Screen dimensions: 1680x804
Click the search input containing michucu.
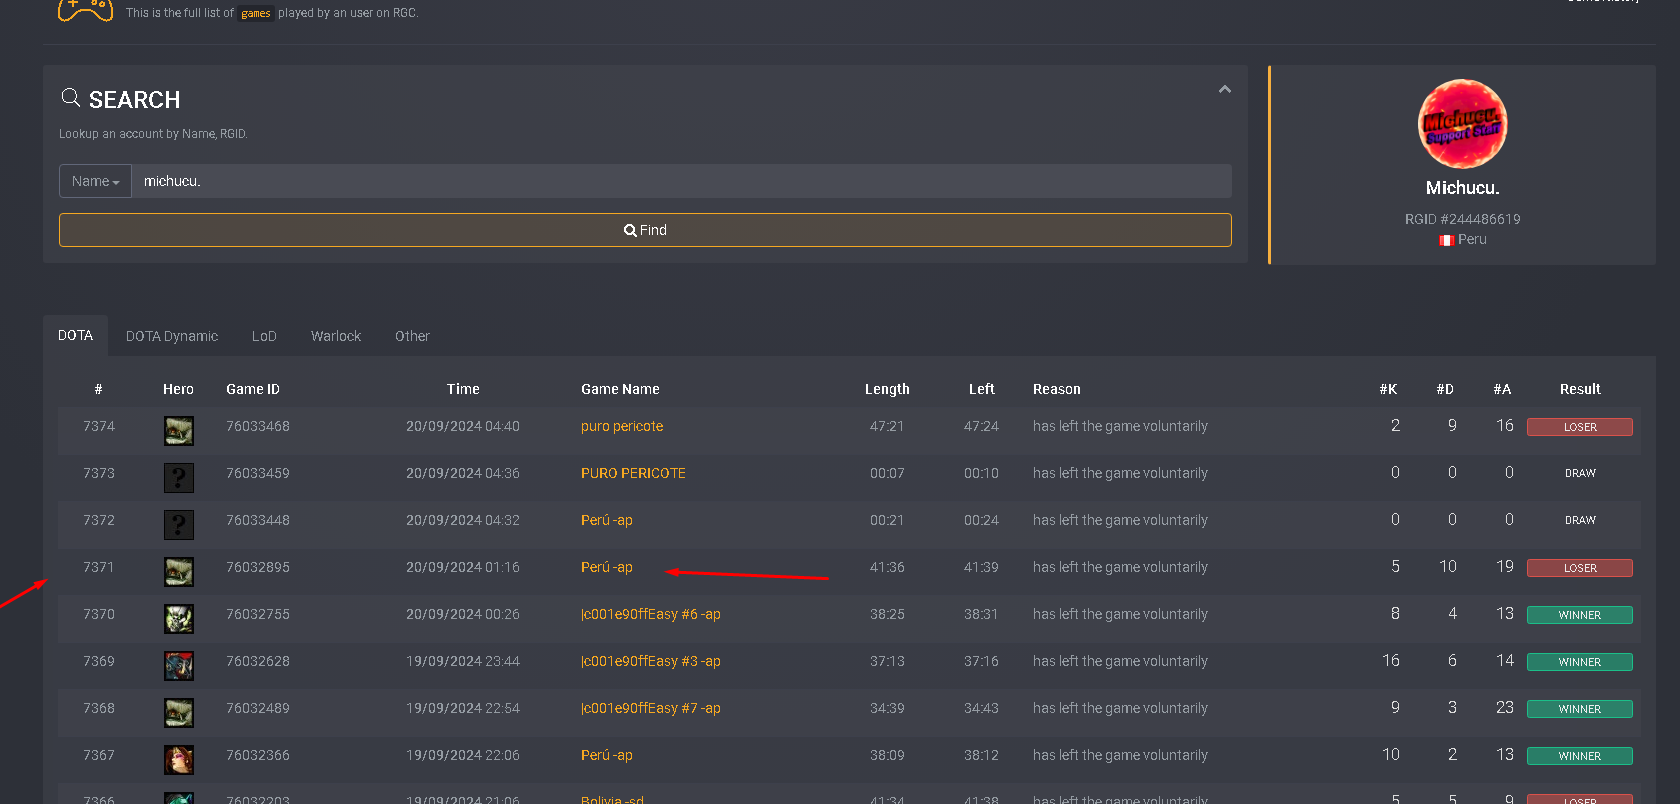point(682,181)
